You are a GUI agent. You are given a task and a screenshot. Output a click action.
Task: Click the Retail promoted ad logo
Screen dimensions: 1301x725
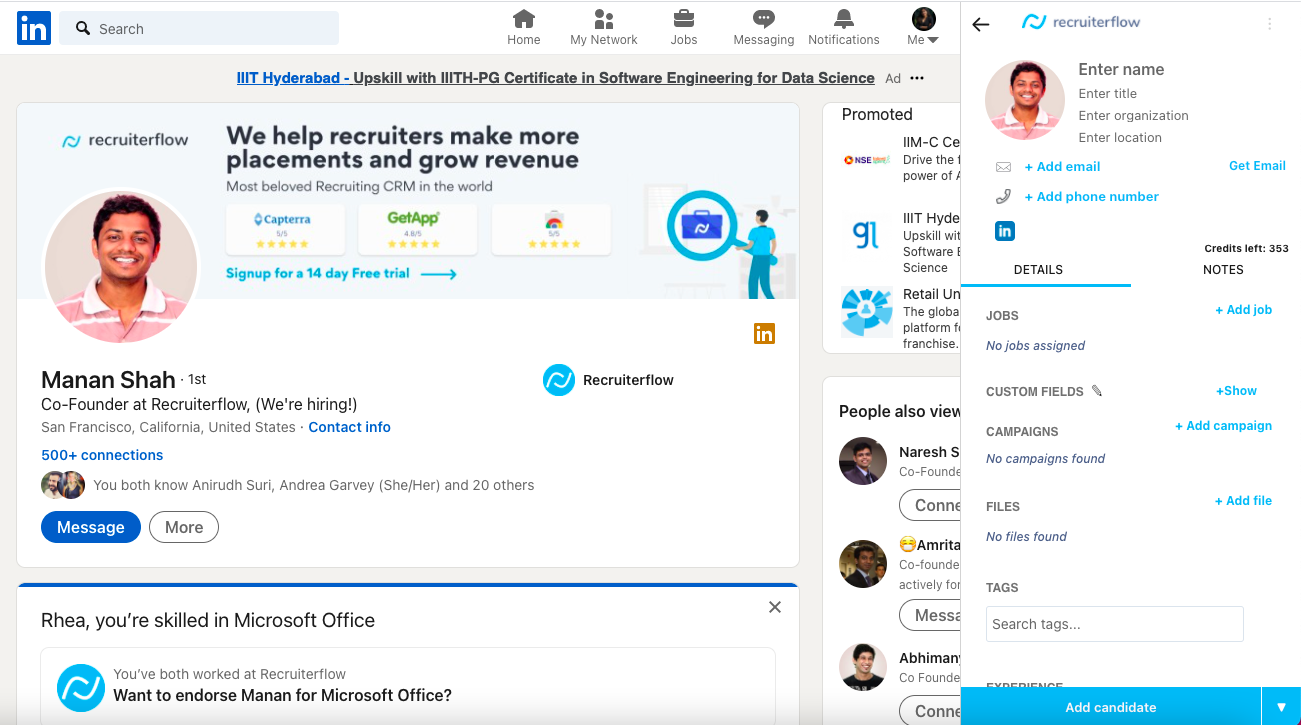pyautogui.click(x=866, y=311)
